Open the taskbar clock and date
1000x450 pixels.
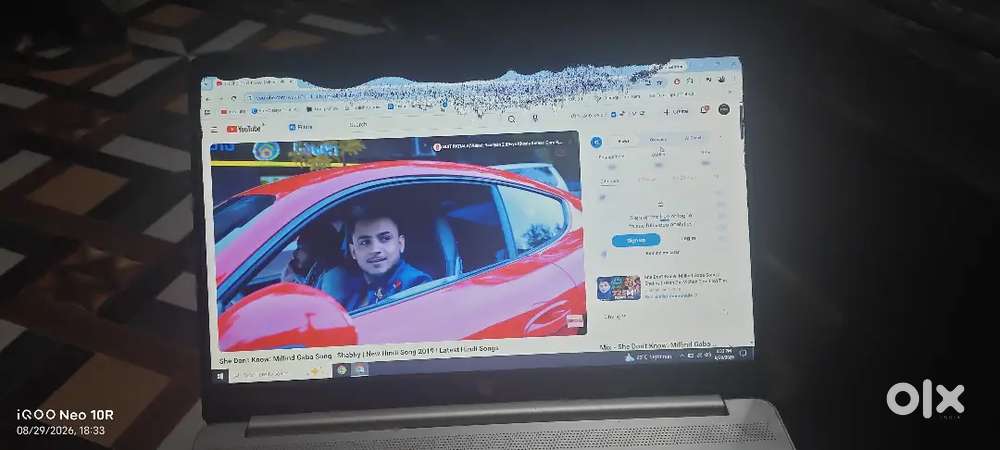coord(724,354)
